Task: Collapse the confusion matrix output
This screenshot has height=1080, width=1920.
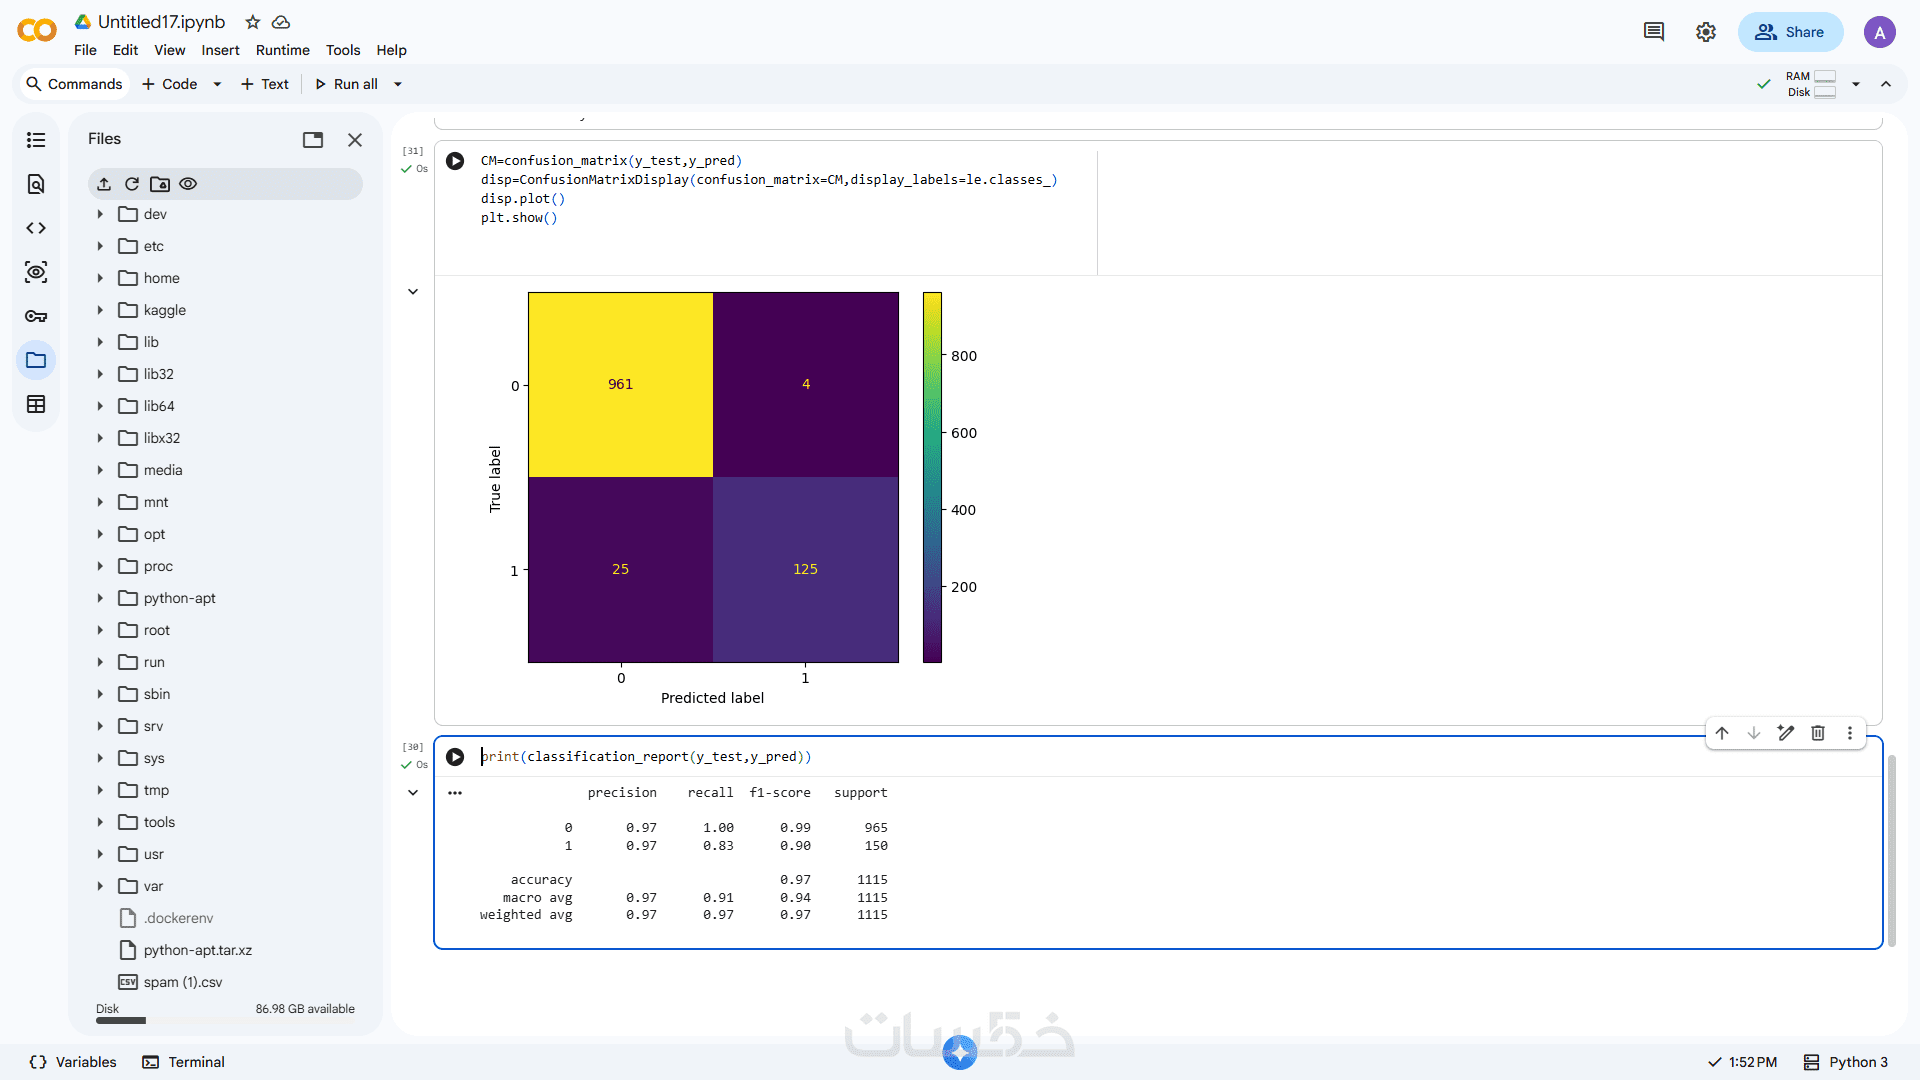Action: [x=413, y=292]
